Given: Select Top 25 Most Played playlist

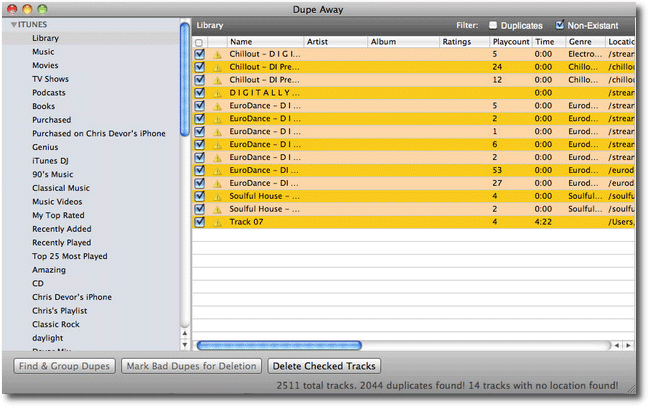Looking at the screenshot, I should 70,256.
